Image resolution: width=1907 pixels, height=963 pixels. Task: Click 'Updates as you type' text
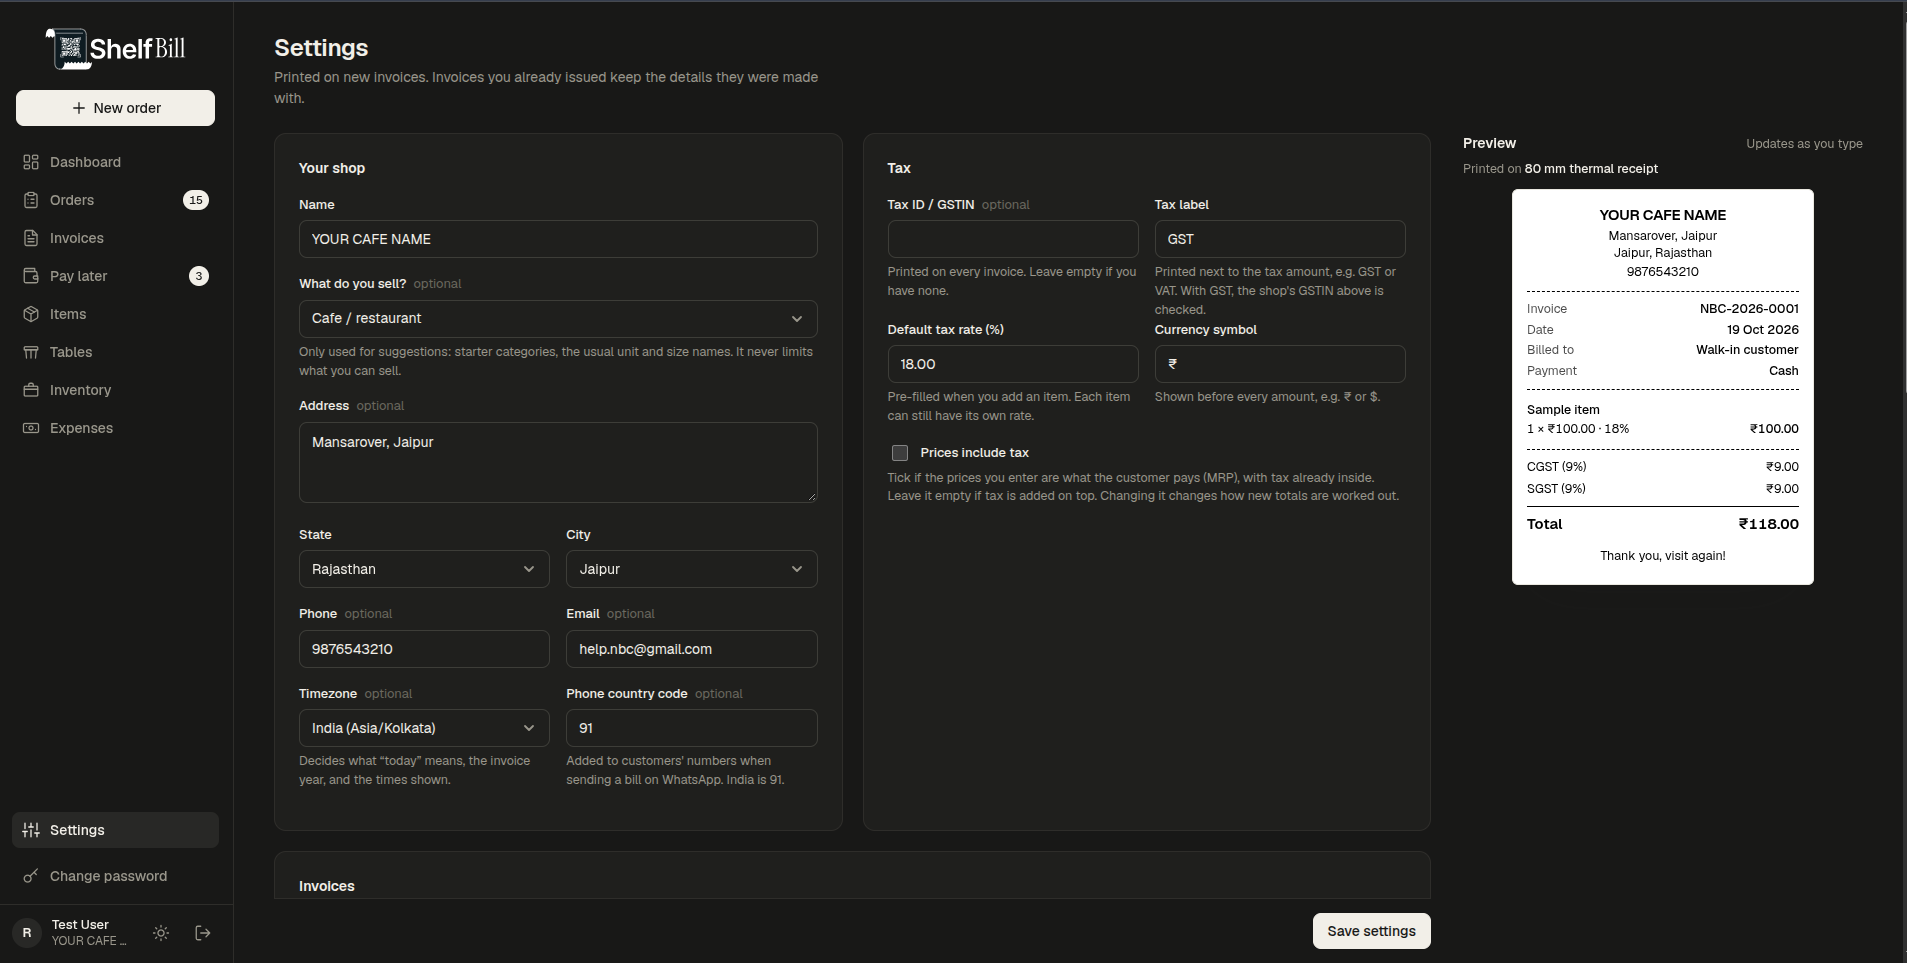[1804, 144]
